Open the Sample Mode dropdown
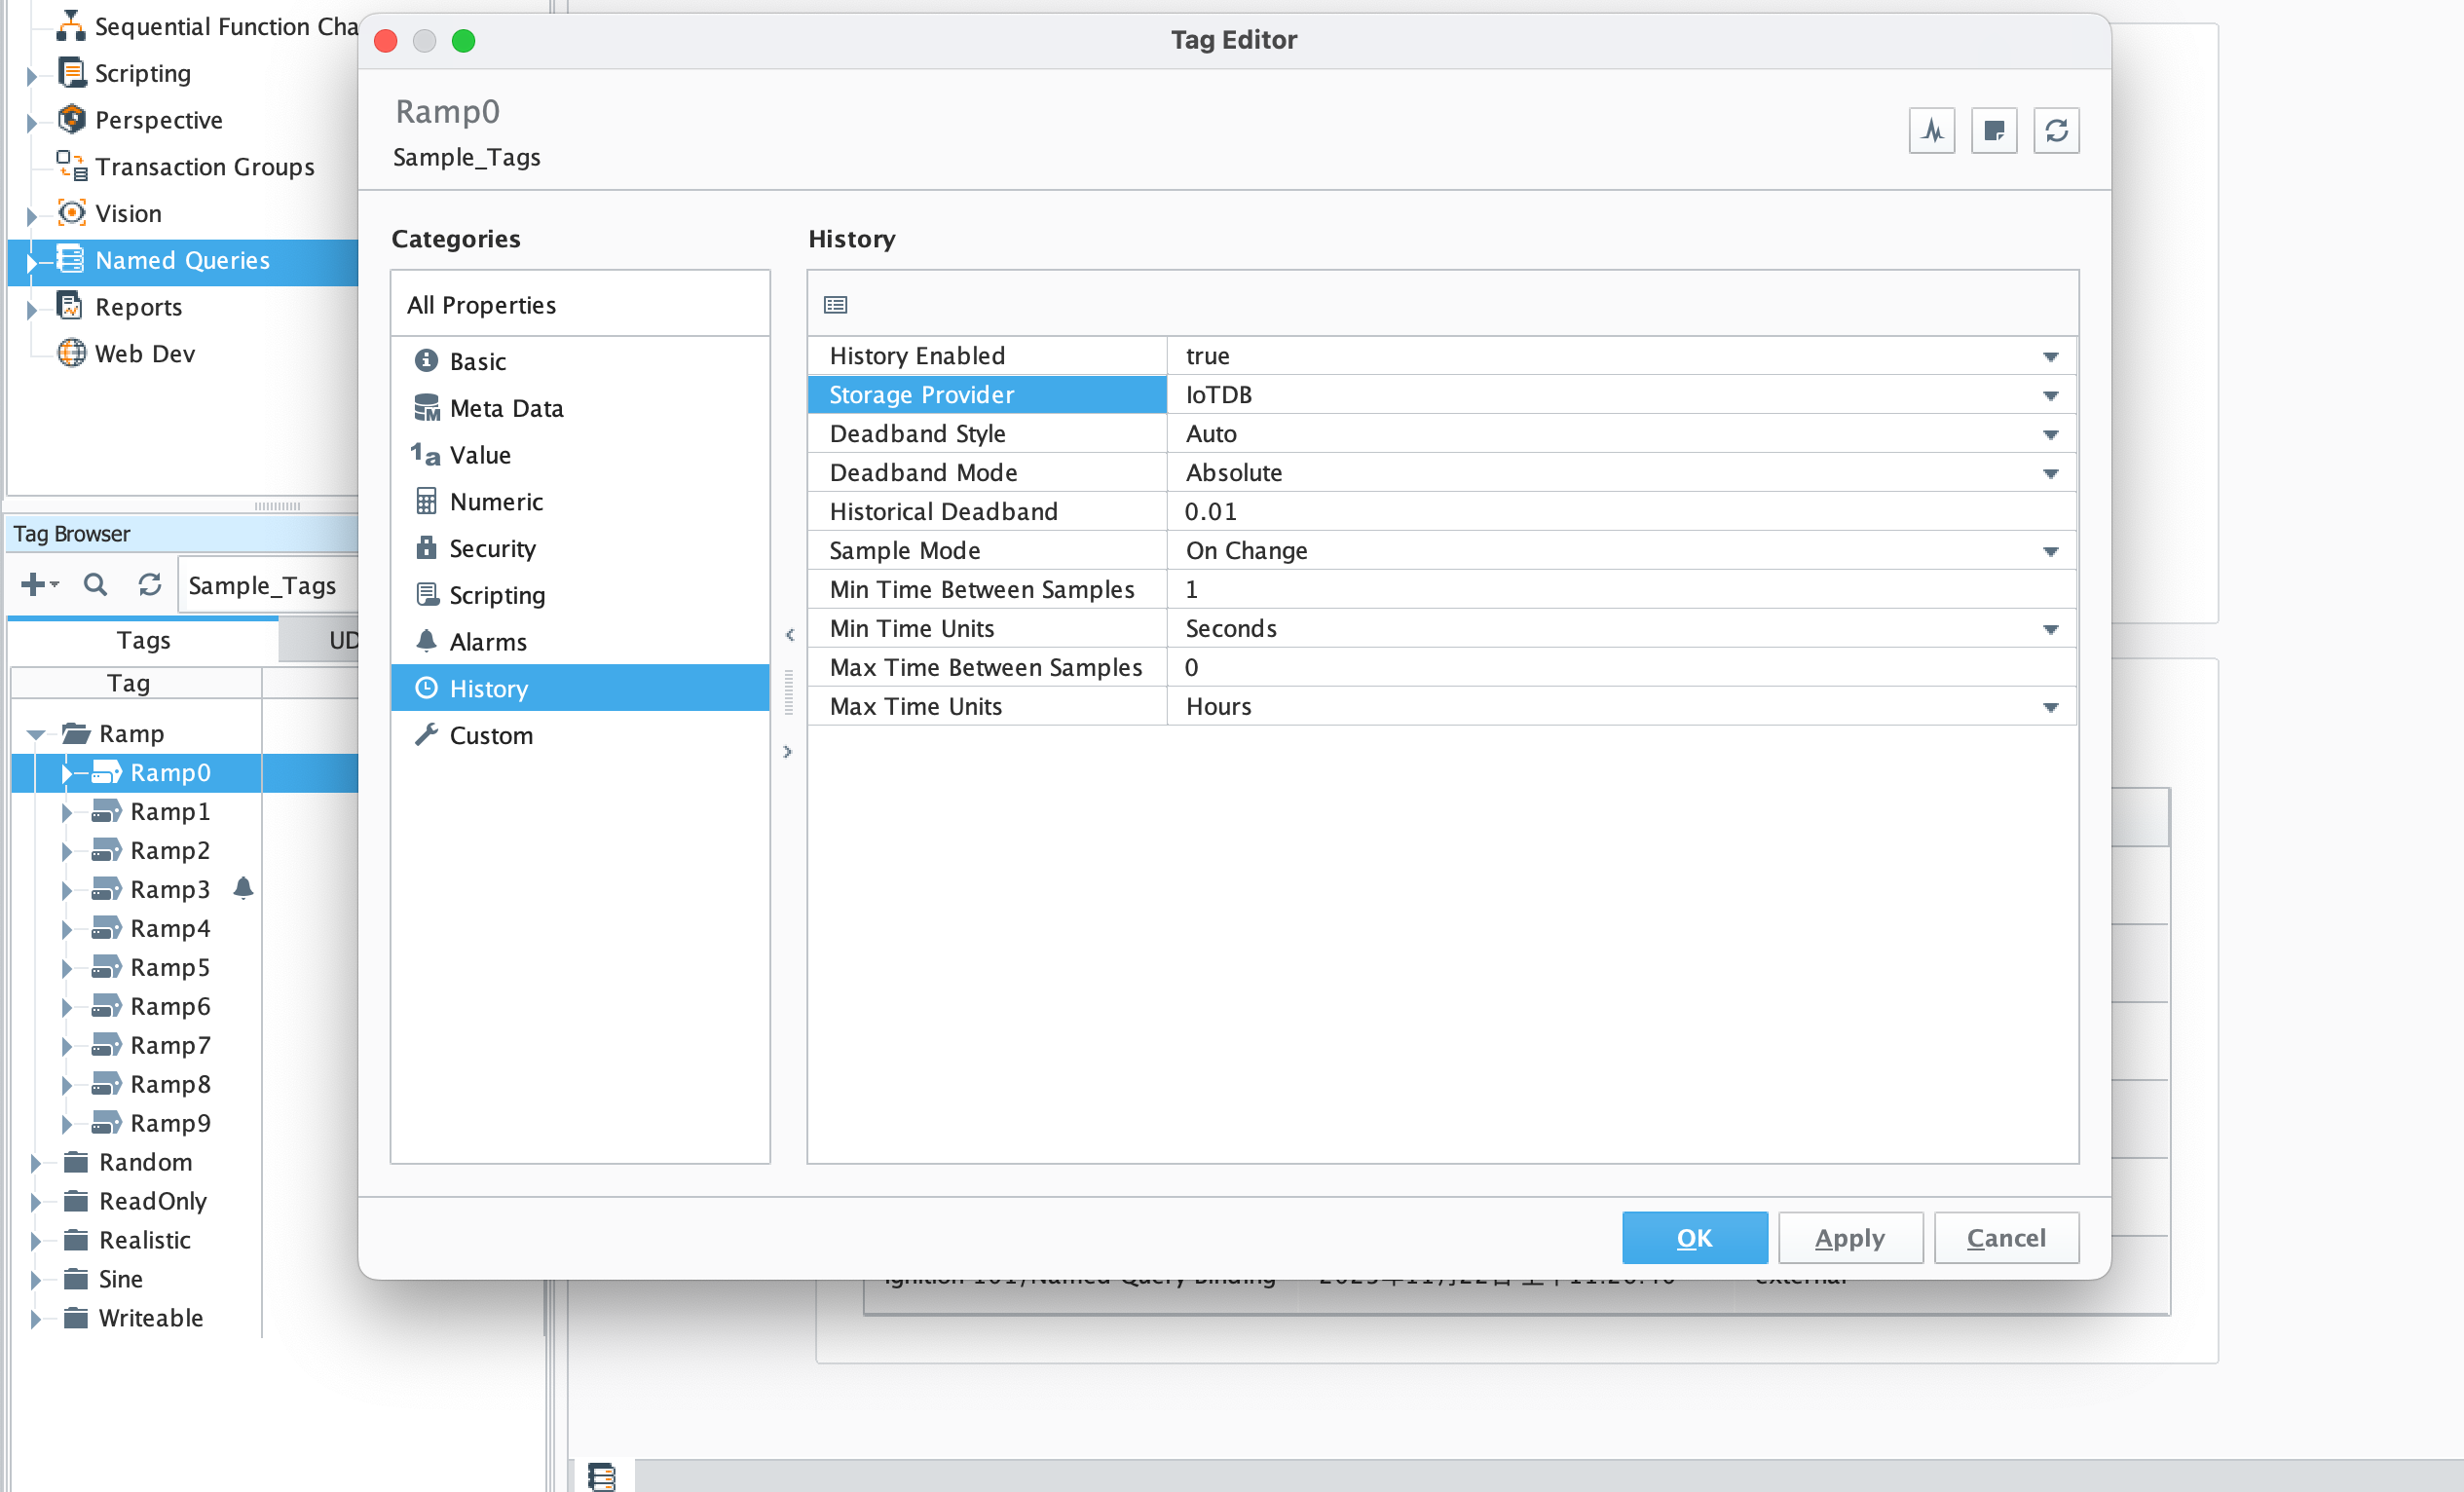The height and width of the screenshot is (1492, 2464). tap(2052, 550)
